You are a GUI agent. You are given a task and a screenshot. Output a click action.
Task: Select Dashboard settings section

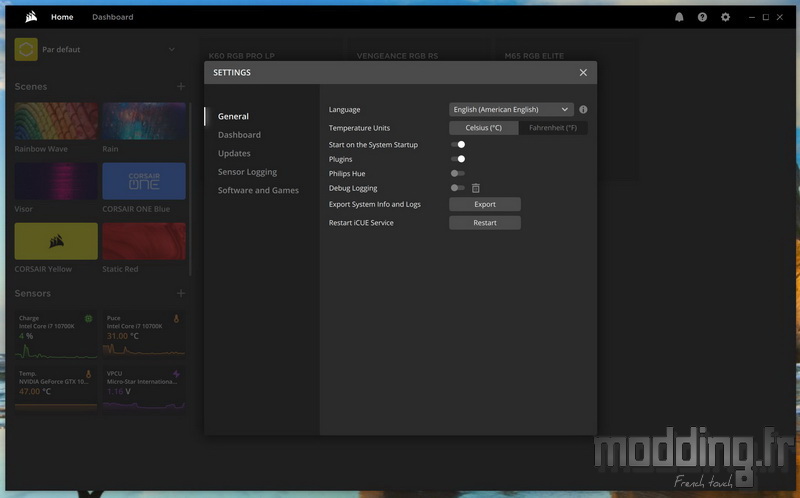click(239, 135)
